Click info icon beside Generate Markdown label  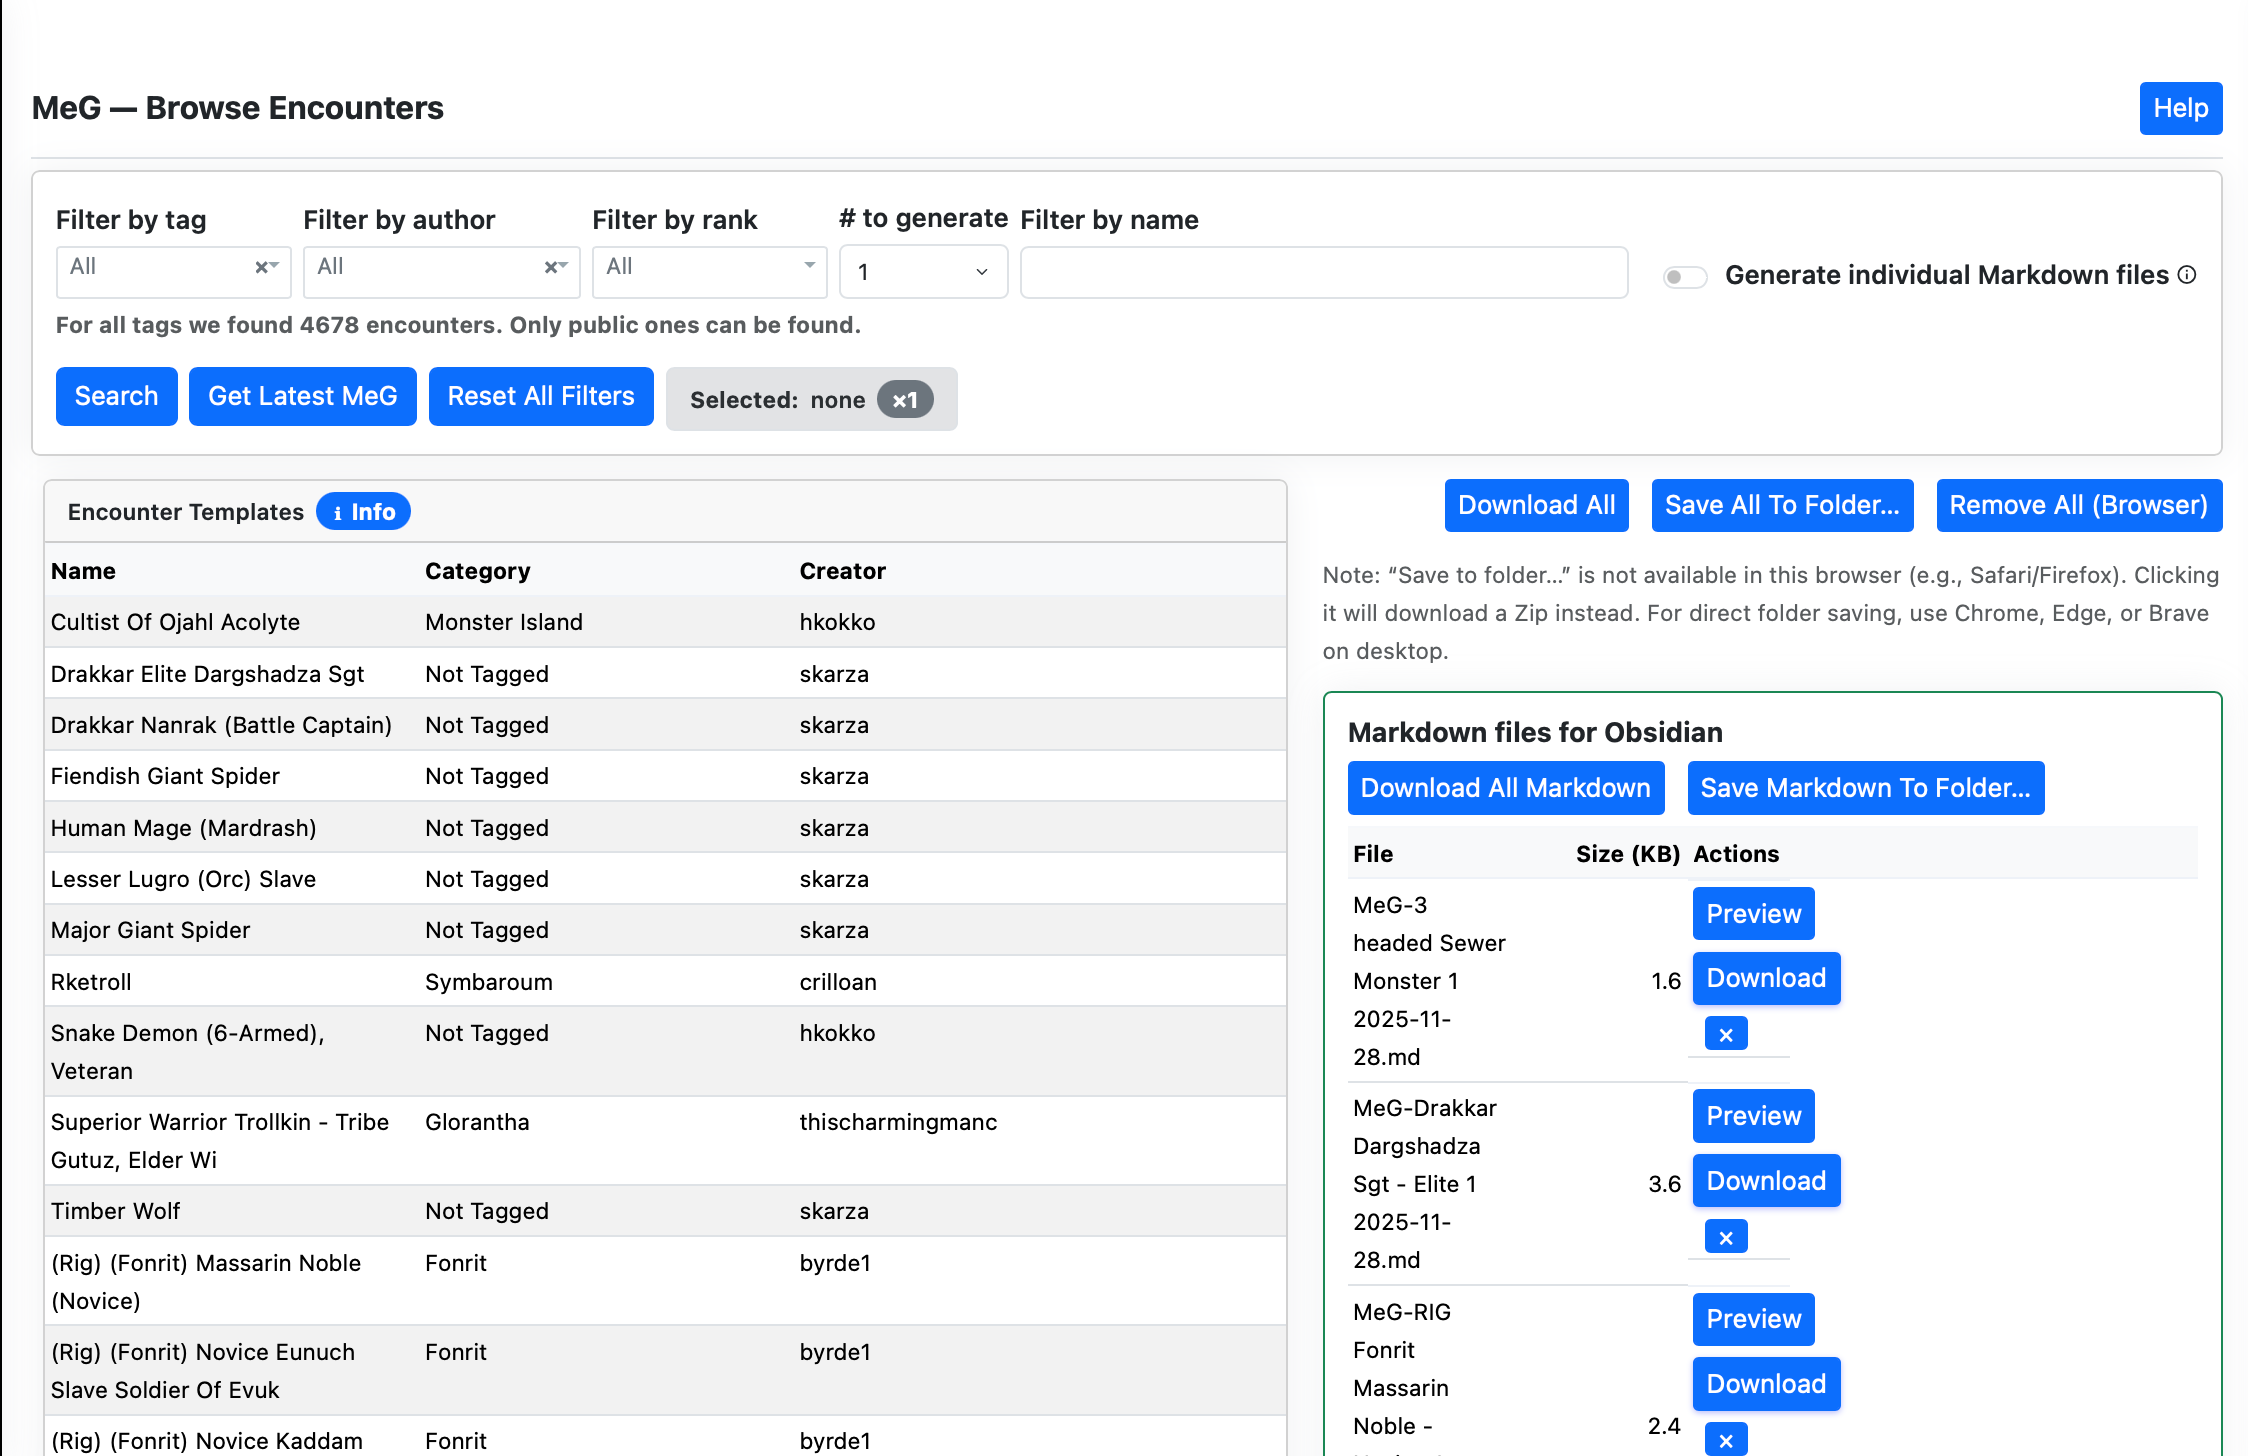2187,275
